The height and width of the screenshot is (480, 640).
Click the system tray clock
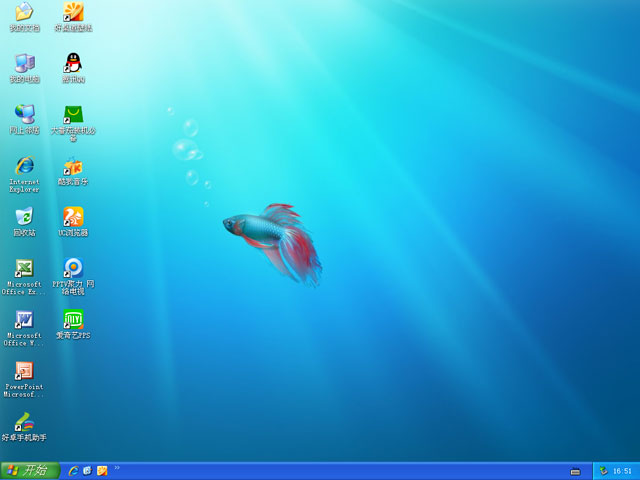(622, 471)
